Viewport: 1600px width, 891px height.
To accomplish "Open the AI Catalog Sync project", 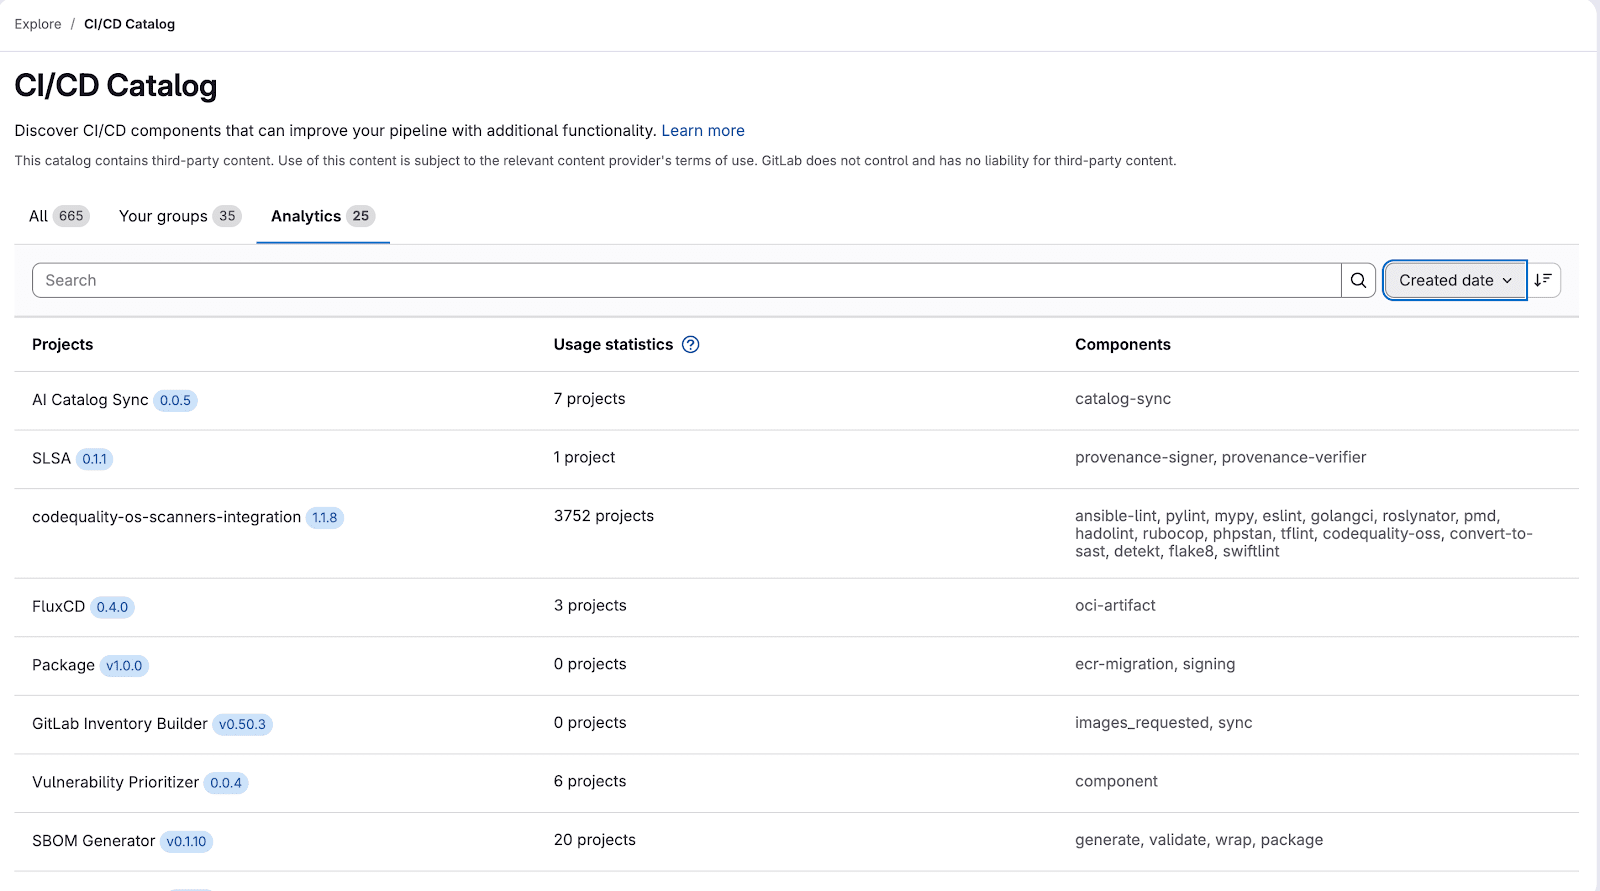I will click(x=90, y=400).
